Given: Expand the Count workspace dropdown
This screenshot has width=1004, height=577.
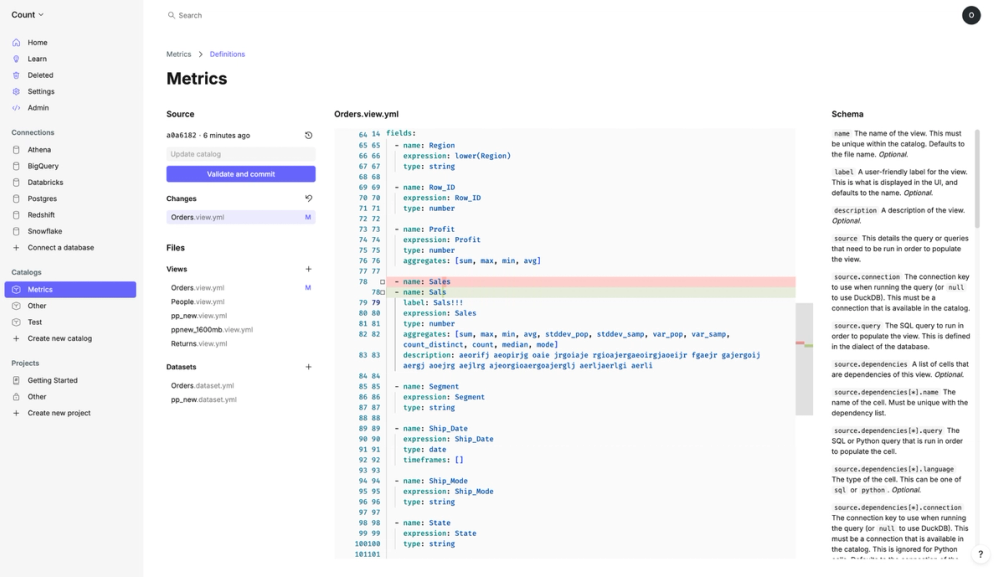Looking at the screenshot, I should pyautogui.click(x=28, y=15).
